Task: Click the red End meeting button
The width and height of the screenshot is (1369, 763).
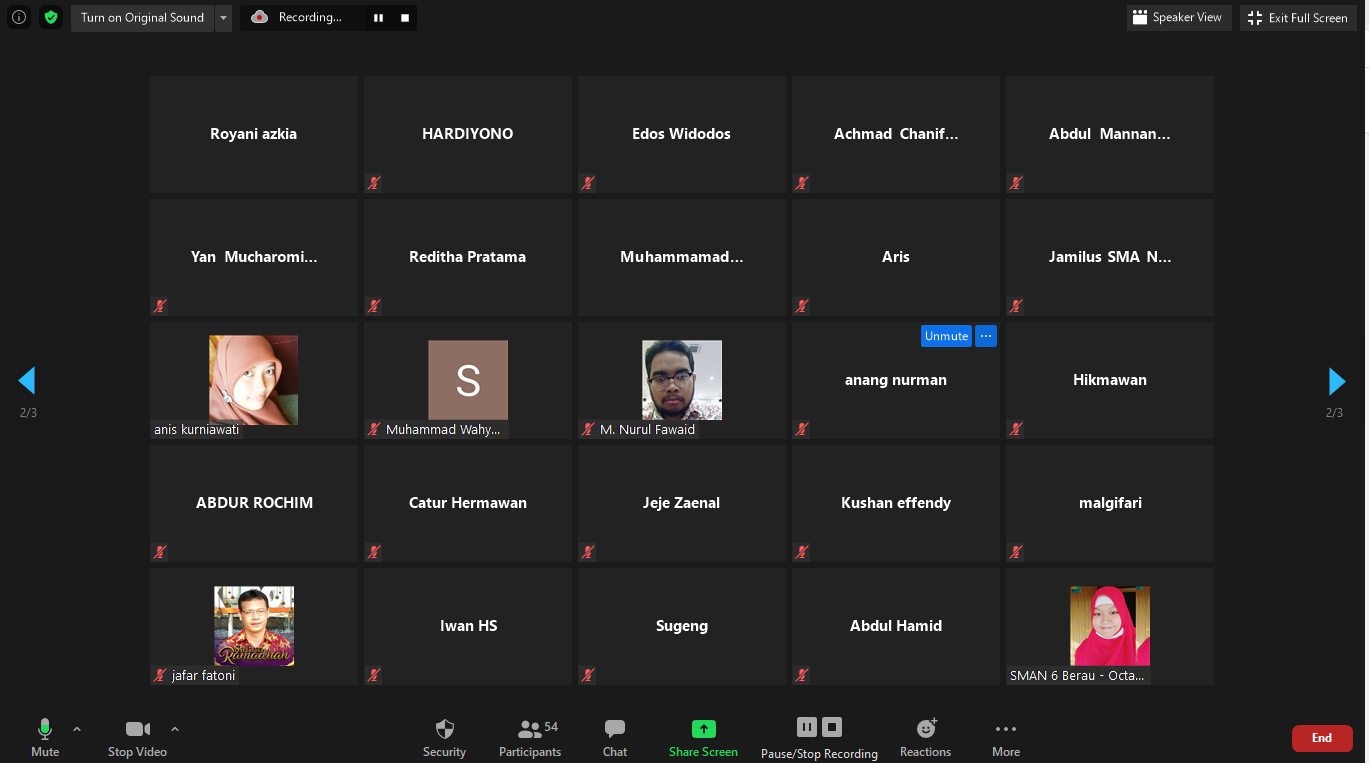Action: (x=1322, y=738)
